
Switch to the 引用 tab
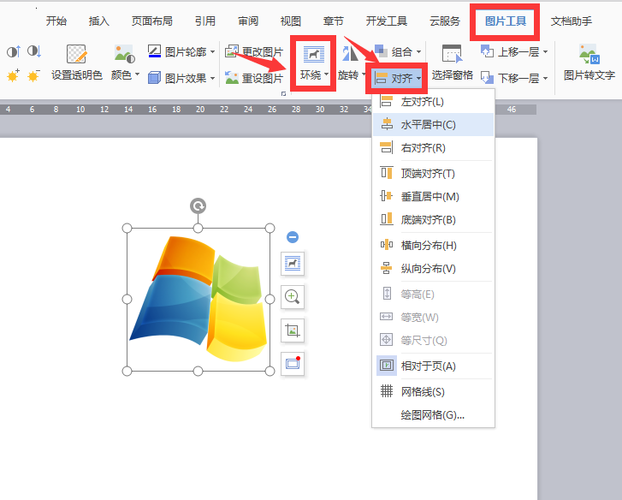pyautogui.click(x=205, y=21)
